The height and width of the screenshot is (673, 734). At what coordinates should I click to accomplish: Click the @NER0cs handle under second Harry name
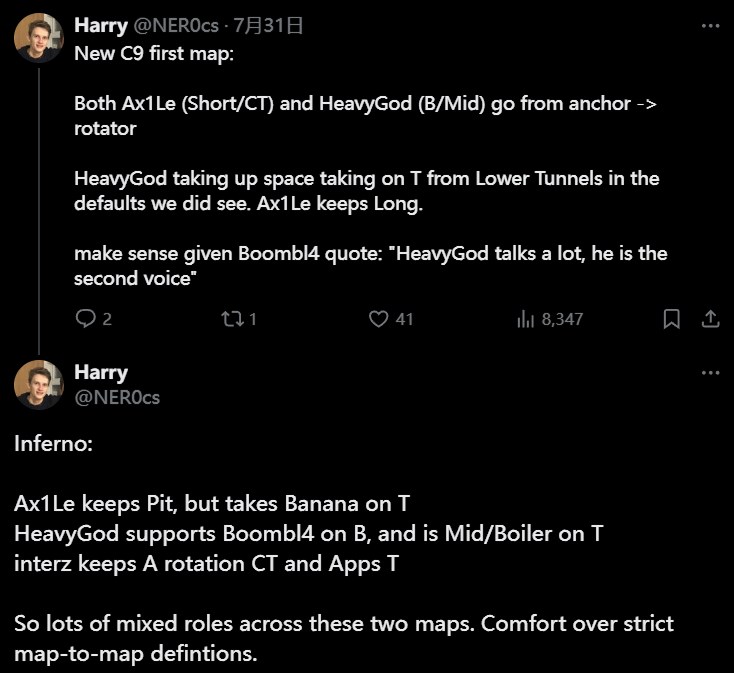pos(117,397)
